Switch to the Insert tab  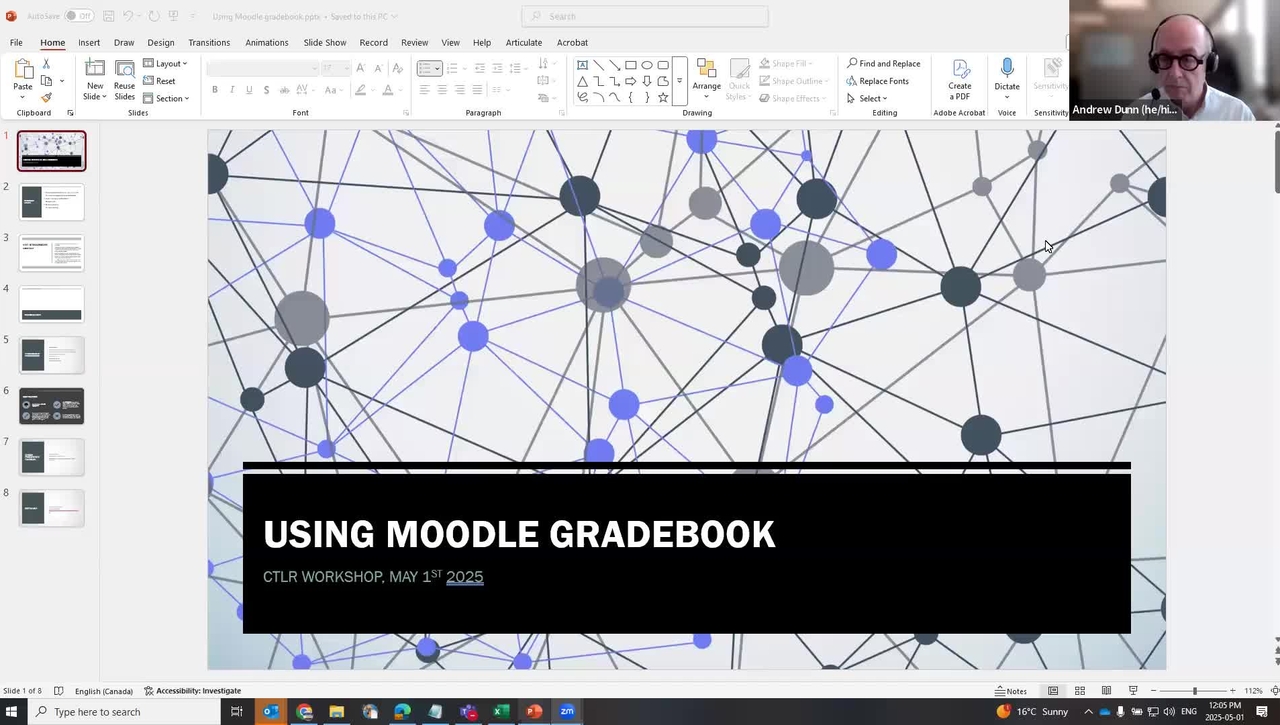[89, 43]
